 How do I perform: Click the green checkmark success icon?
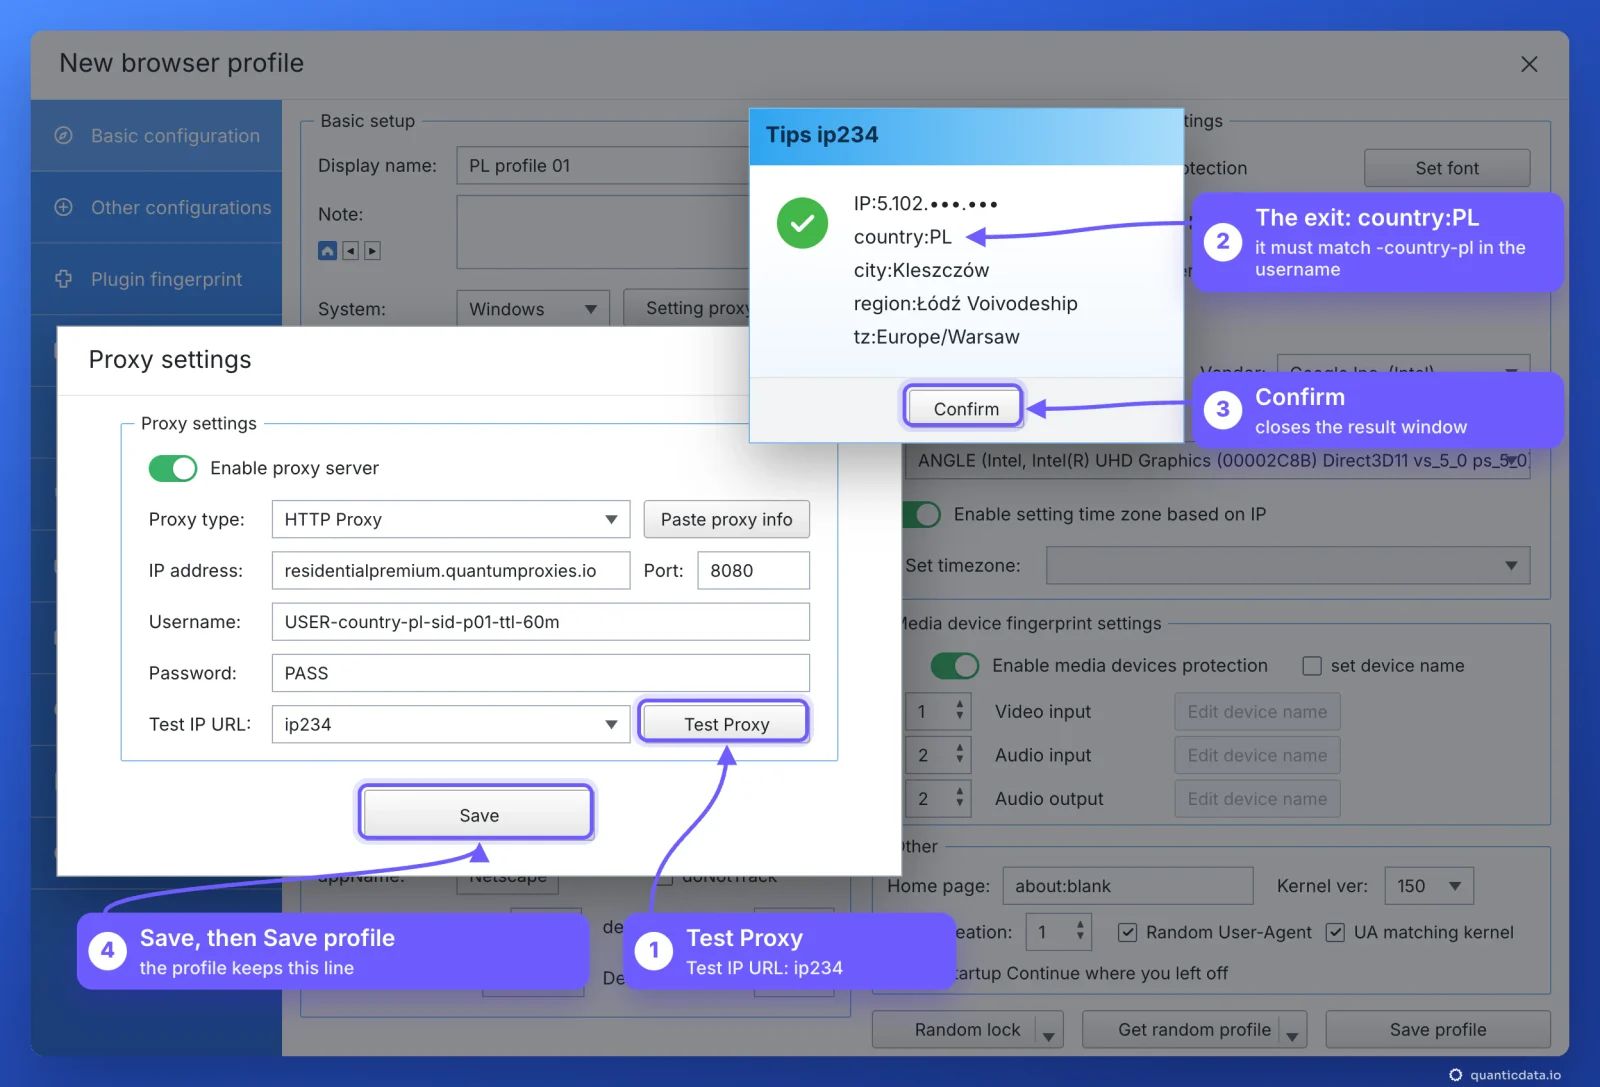802,223
